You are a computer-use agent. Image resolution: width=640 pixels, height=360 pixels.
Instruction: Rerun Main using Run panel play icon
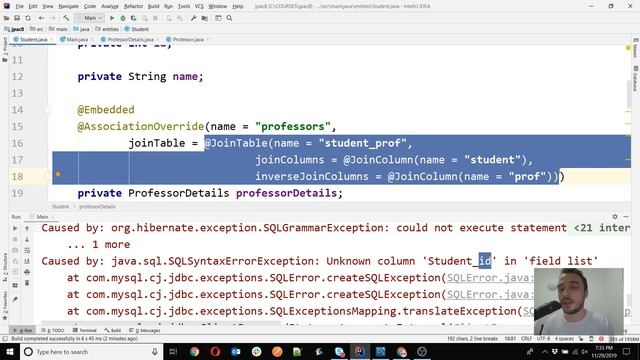coord(15,229)
